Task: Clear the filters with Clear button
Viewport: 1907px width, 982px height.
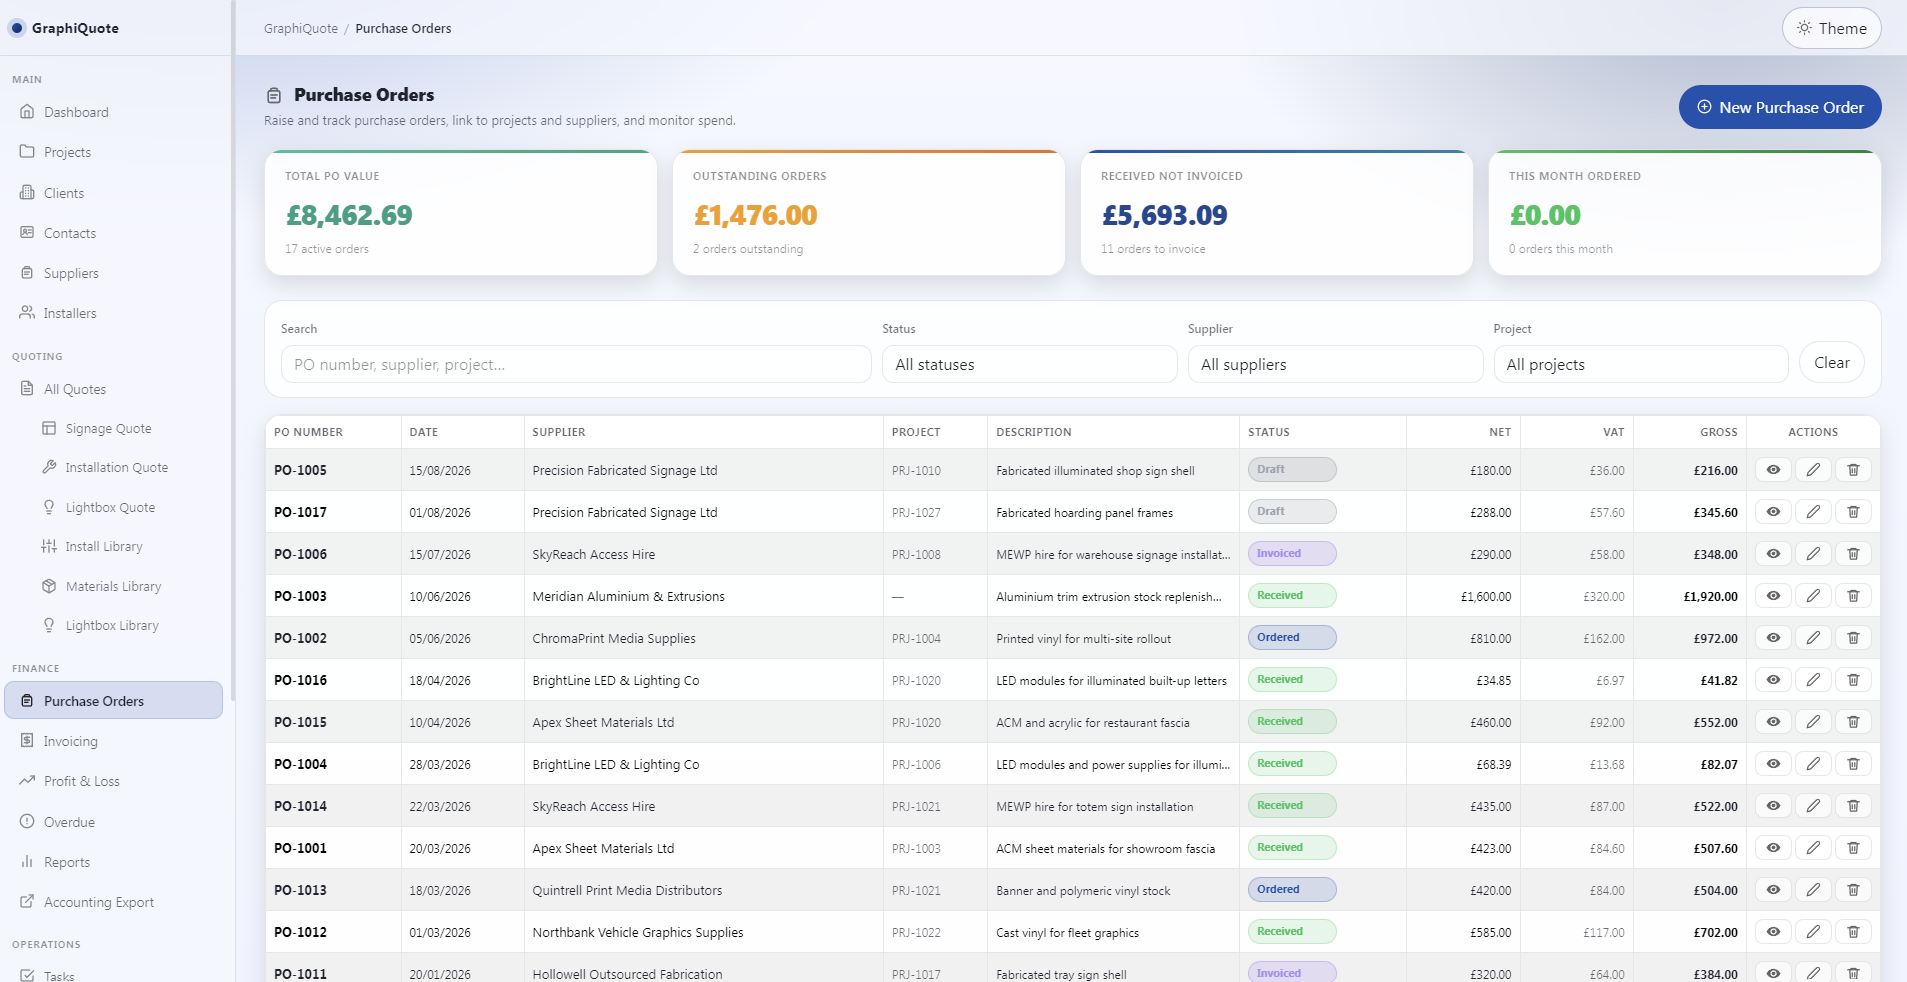Action: 1832,363
